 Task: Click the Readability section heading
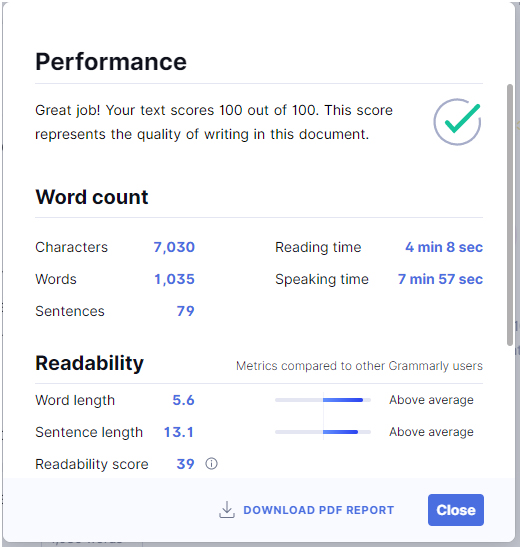pyautogui.click(x=90, y=363)
